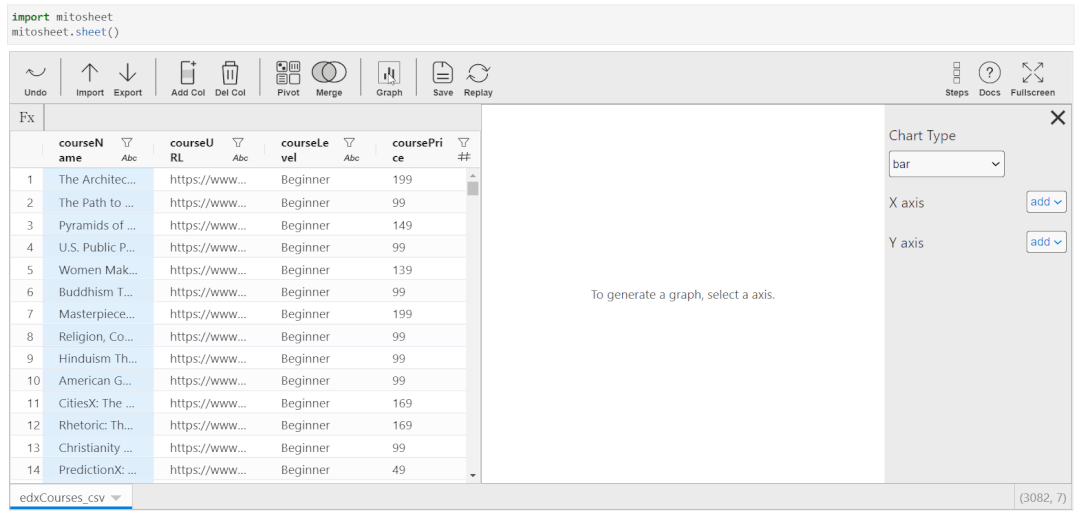Select cell 'Pyramids of ...' in row 3

(98, 225)
